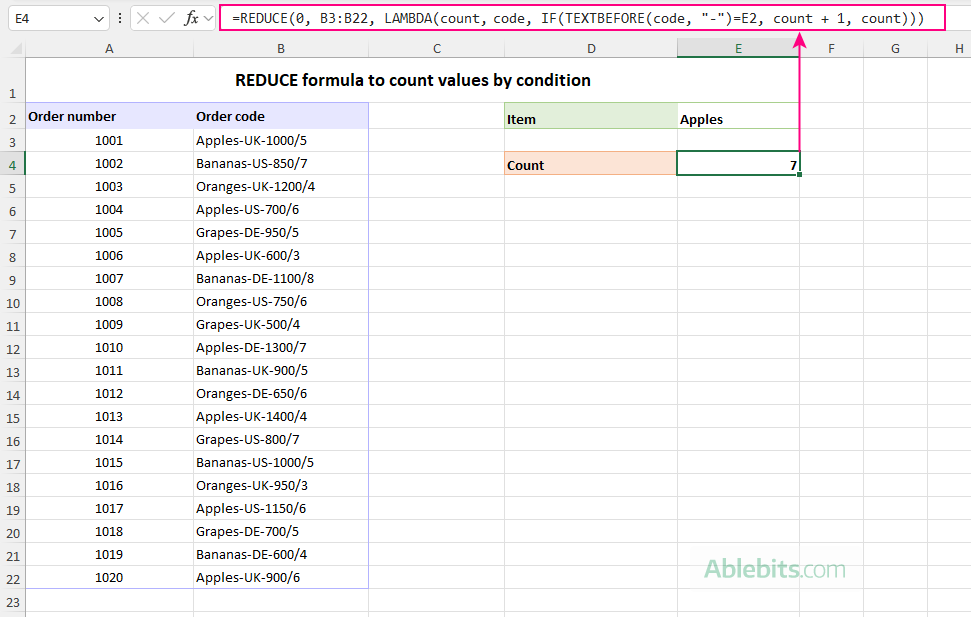
Task: Click cell 'Oranges-US-750/6'
Action: point(281,302)
